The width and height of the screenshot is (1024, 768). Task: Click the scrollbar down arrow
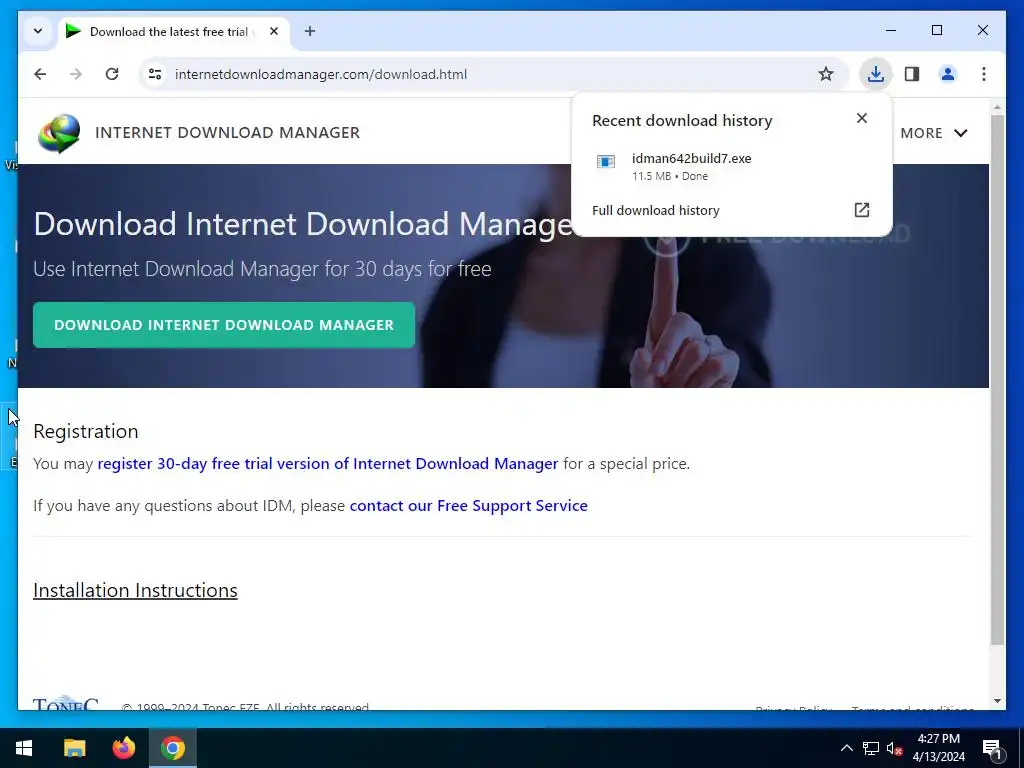click(x=997, y=701)
